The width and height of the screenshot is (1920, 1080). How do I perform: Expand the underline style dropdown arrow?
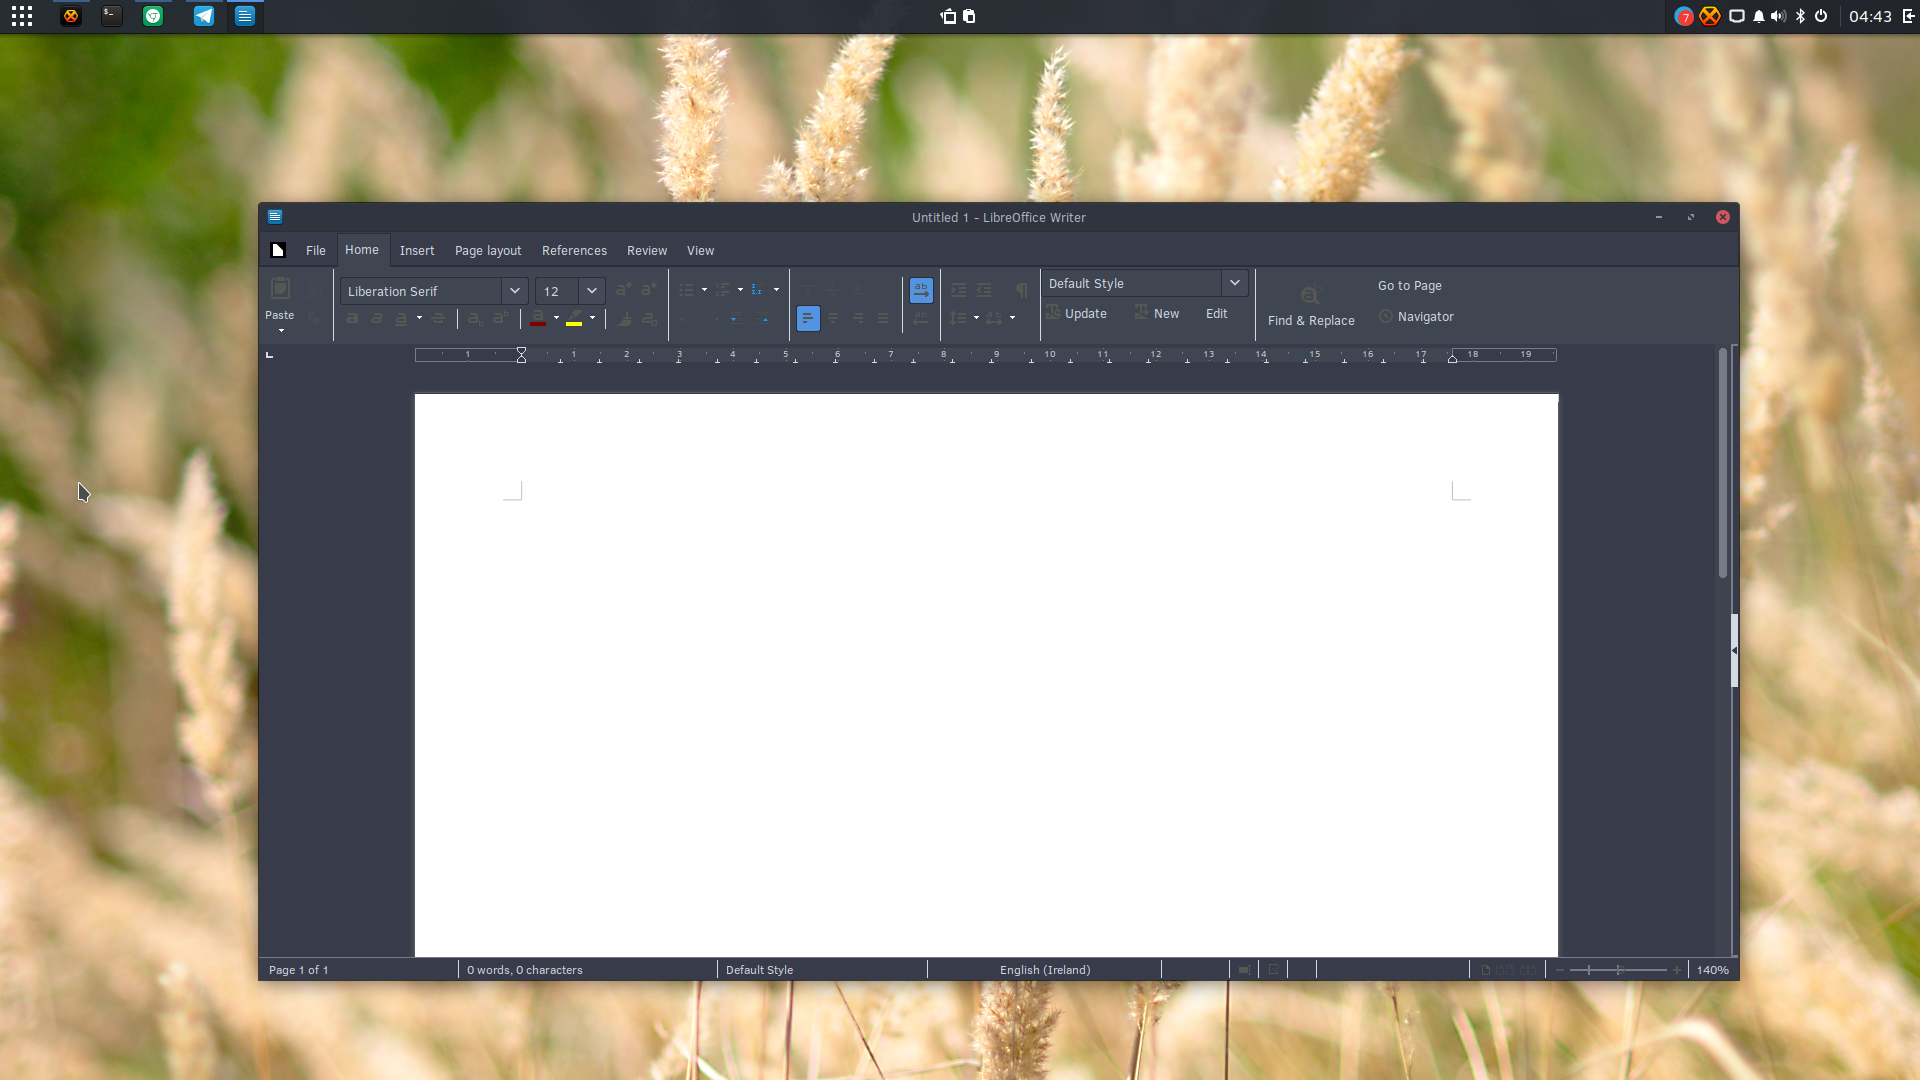(x=419, y=318)
